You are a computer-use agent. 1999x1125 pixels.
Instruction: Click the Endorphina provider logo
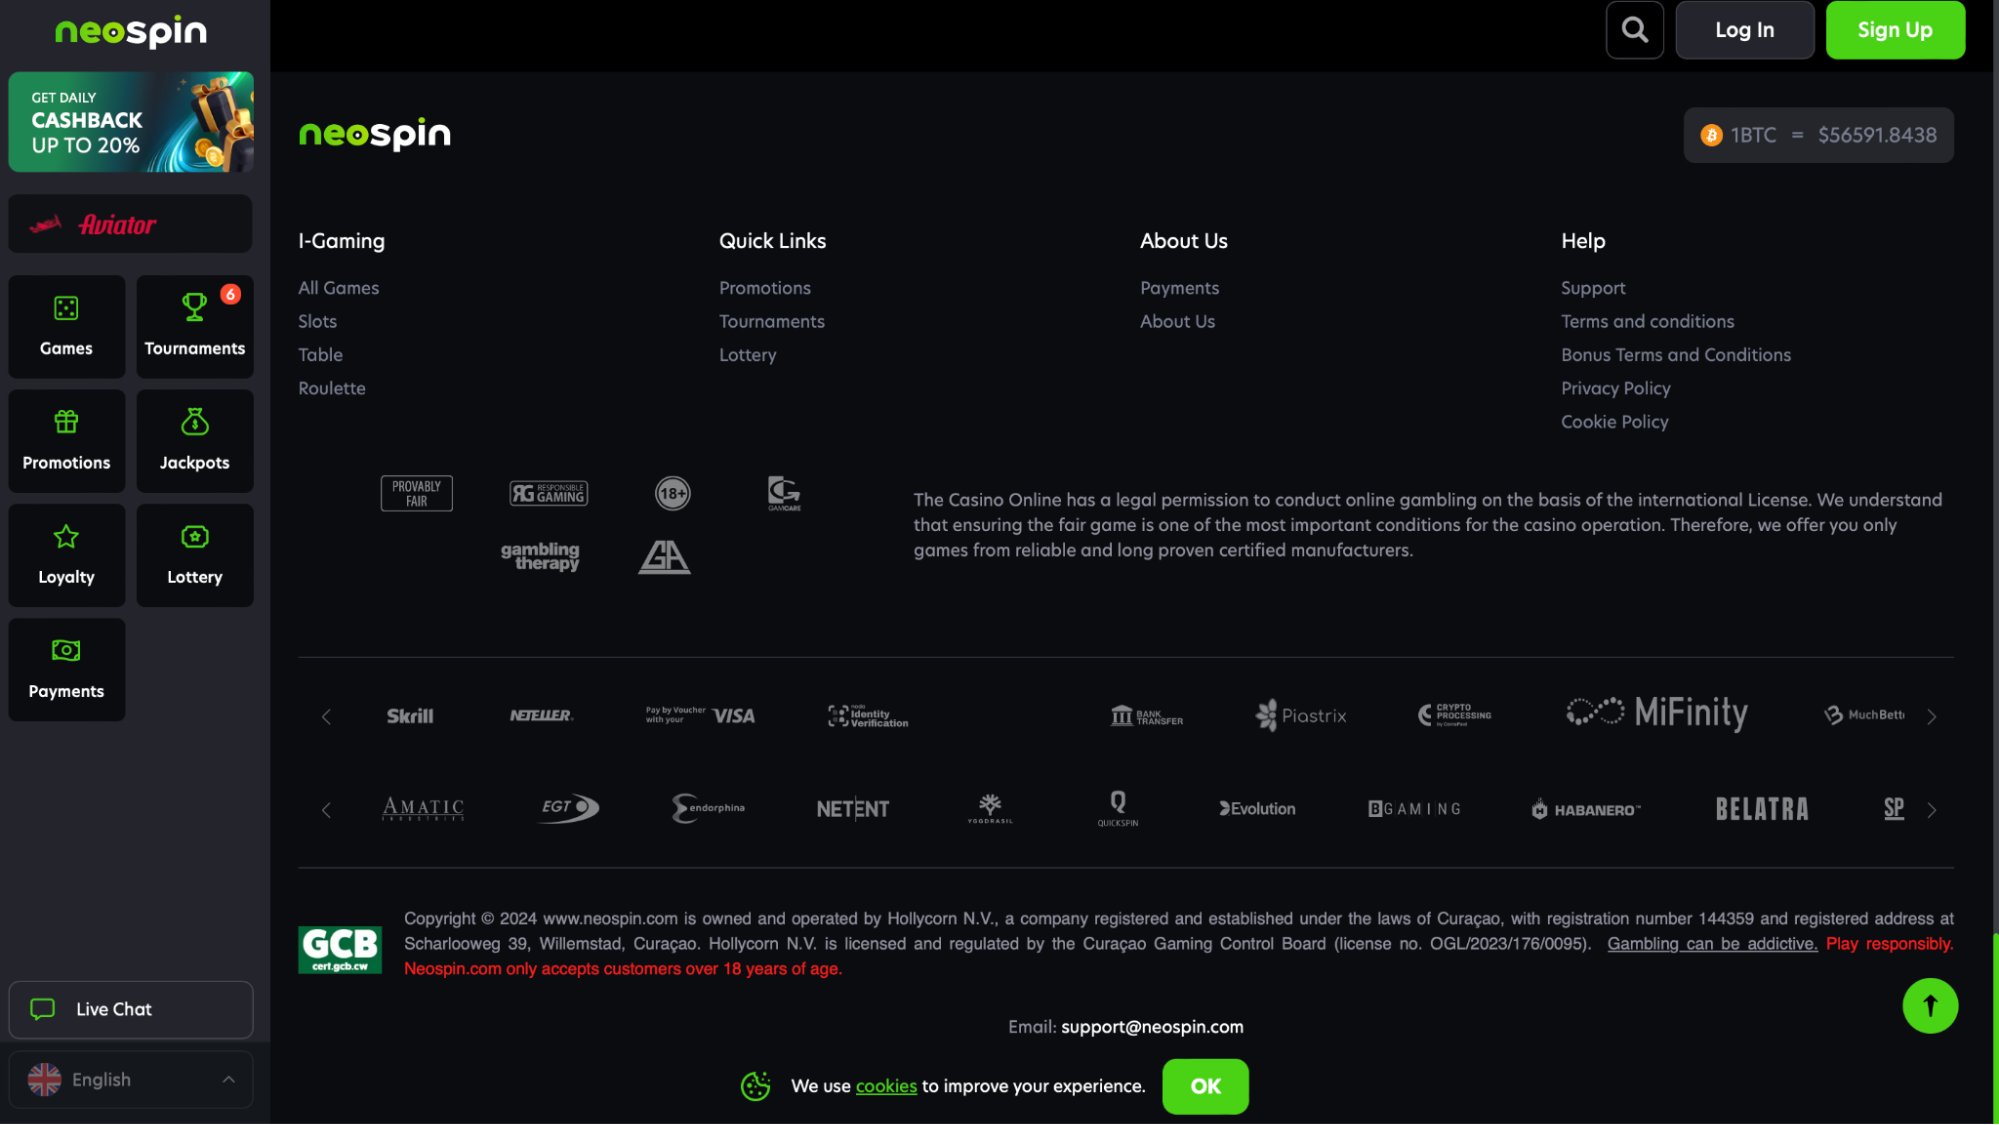(x=708, y=808)
